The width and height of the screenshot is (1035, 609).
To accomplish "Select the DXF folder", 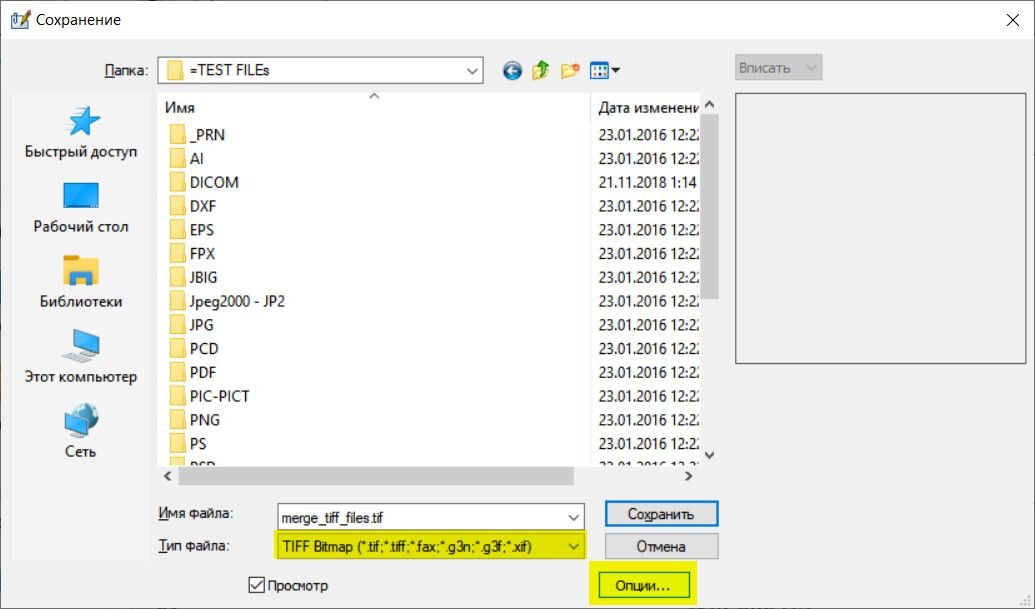I will [193, 206].
